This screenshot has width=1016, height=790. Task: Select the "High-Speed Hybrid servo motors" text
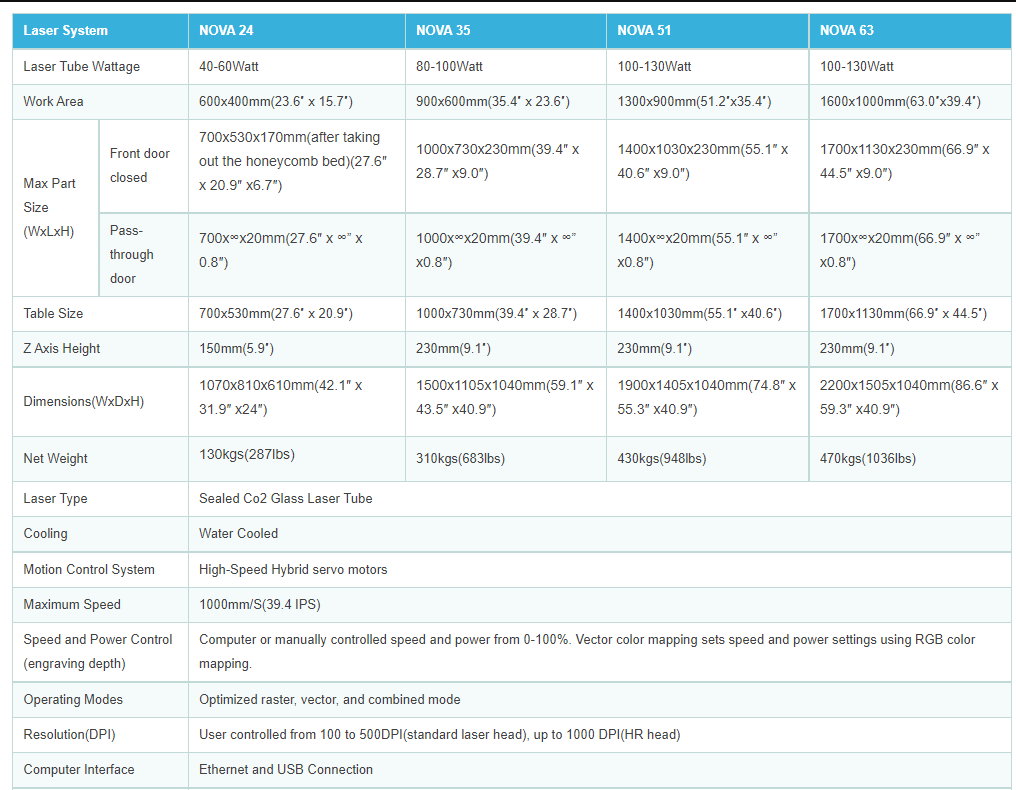(293, 569)
